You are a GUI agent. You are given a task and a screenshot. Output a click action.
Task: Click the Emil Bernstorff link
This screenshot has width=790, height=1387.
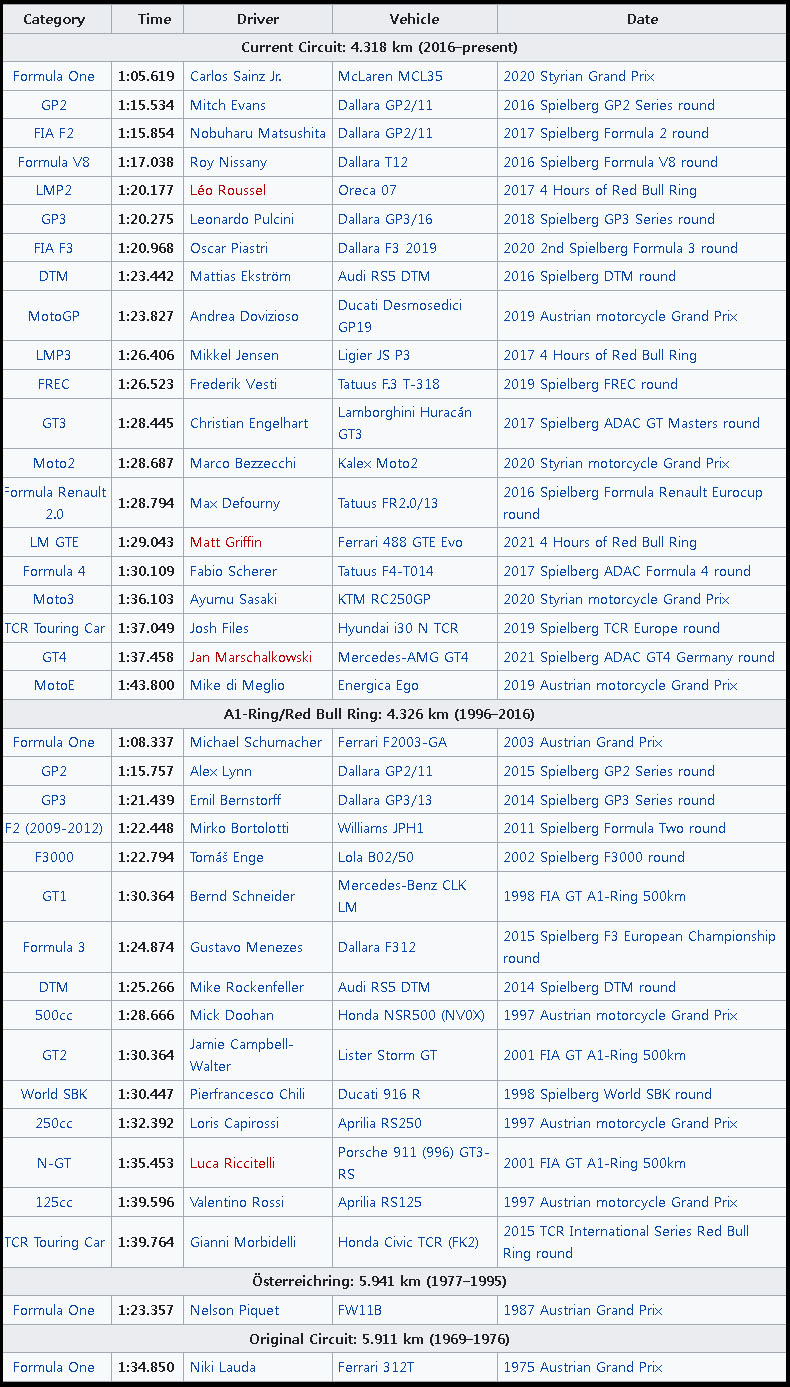pos(235,800)
